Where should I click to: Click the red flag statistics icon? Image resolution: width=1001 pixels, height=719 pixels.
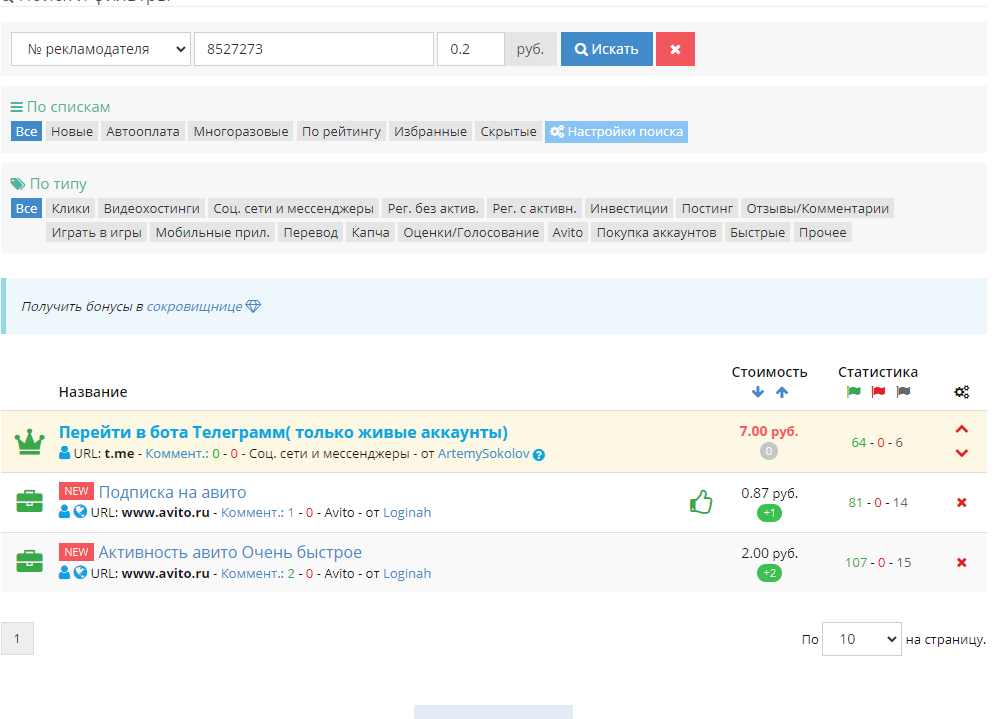(878, 391)
